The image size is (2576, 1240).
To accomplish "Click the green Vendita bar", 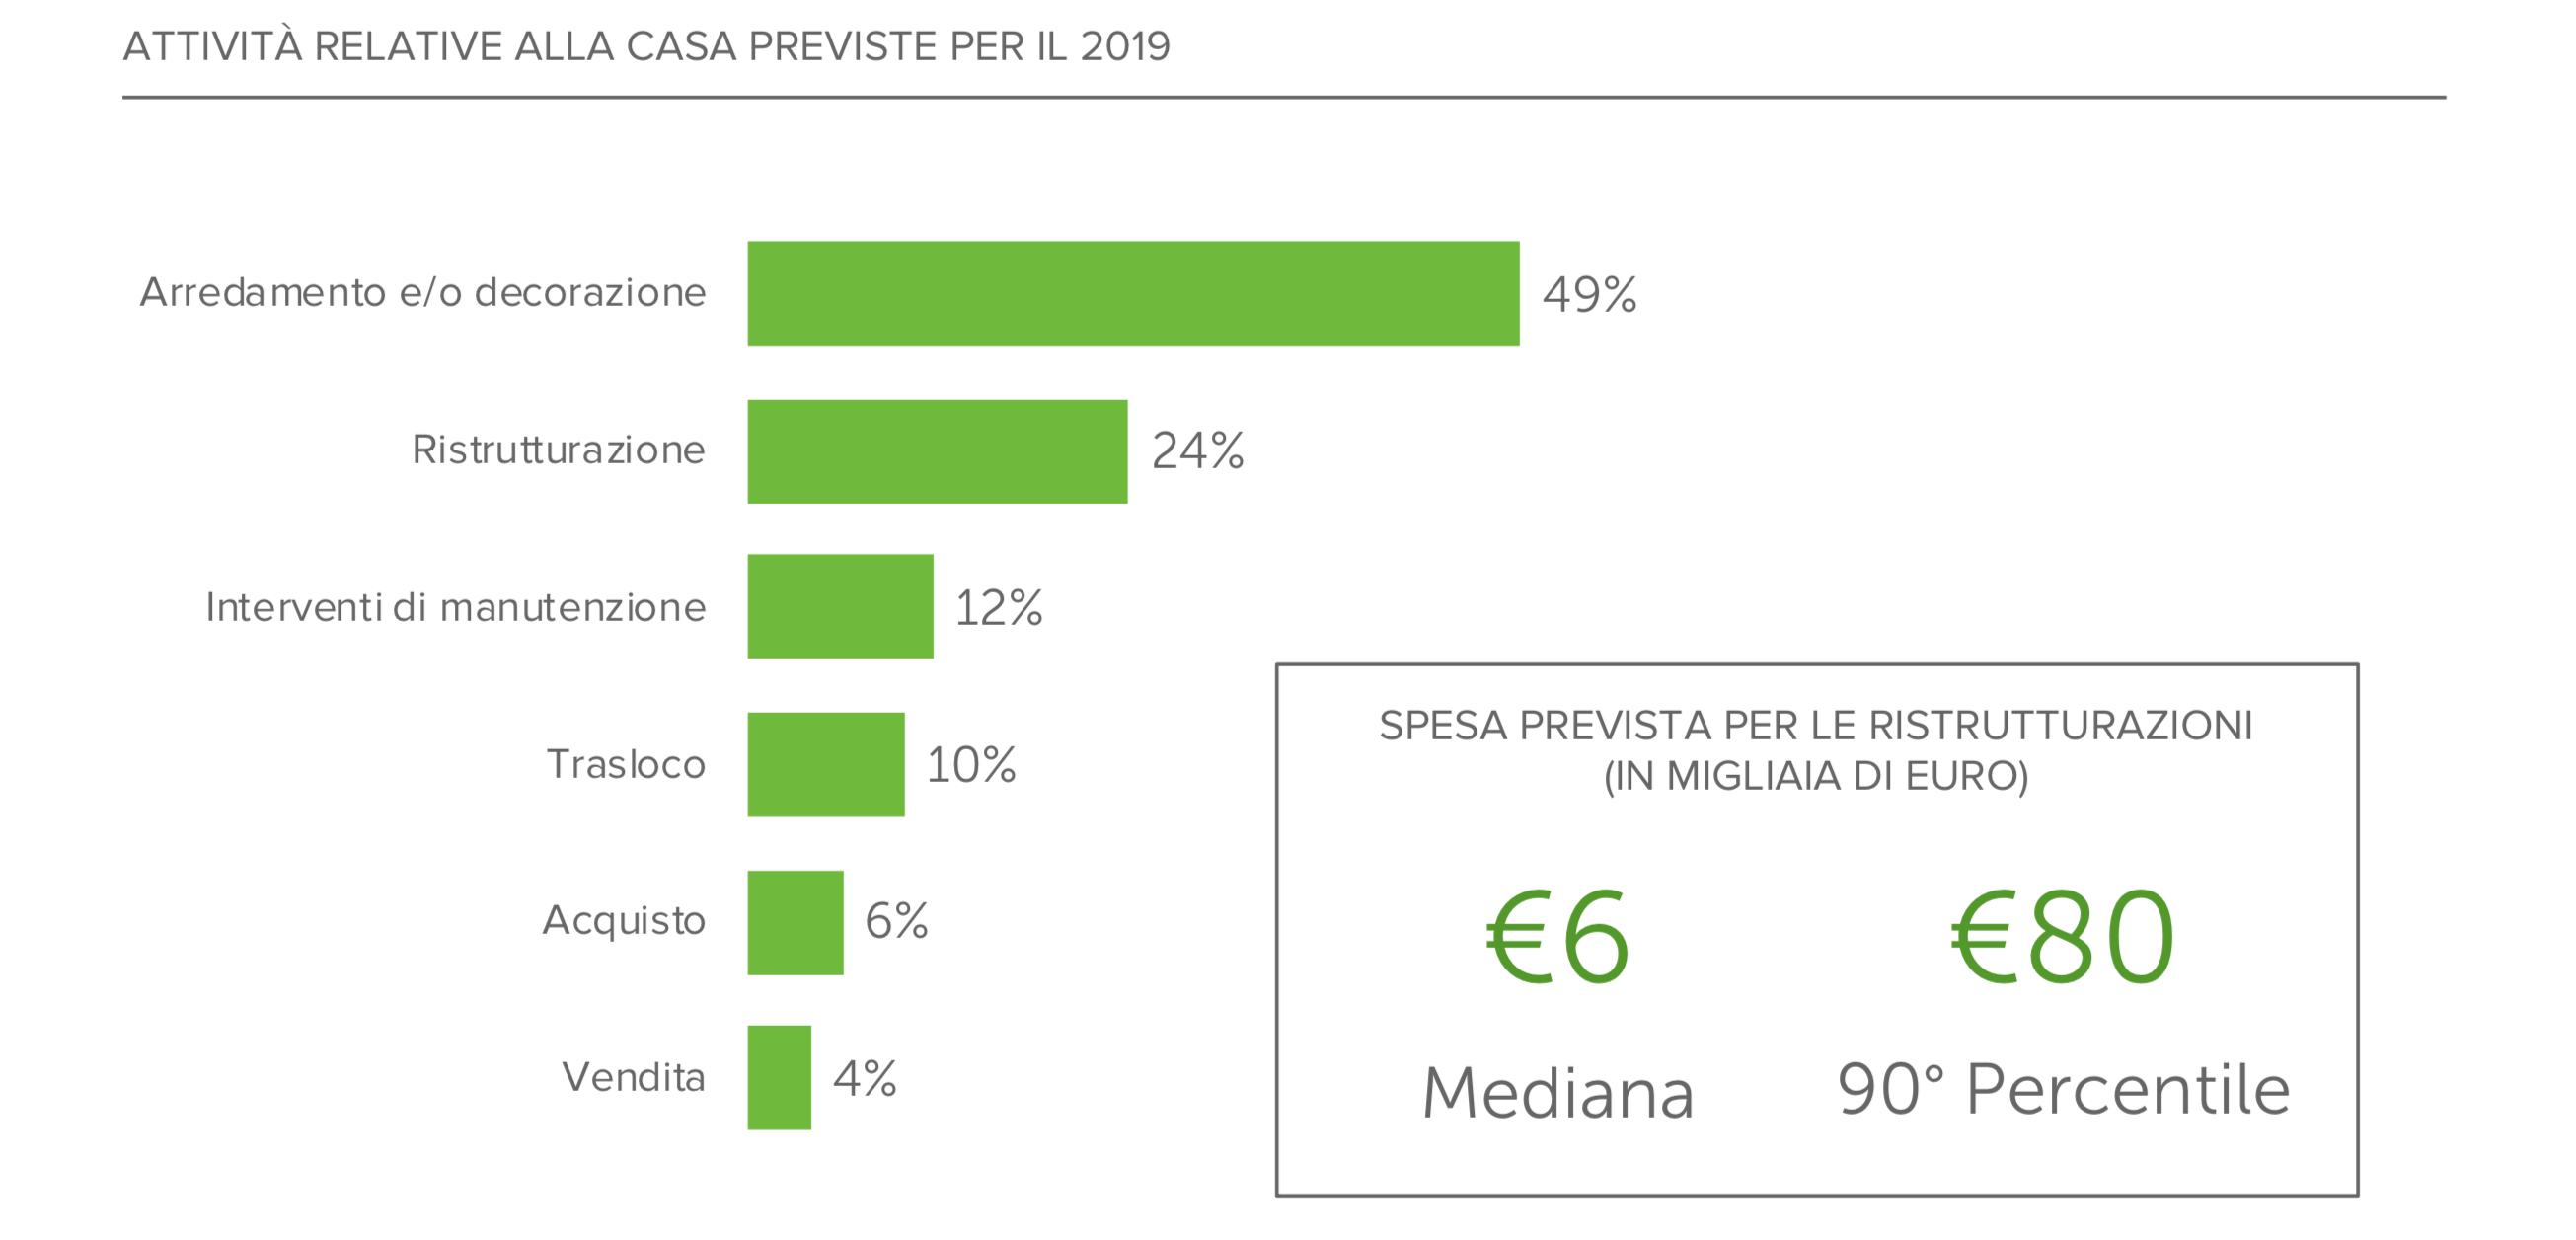I will pos(779,1077).
